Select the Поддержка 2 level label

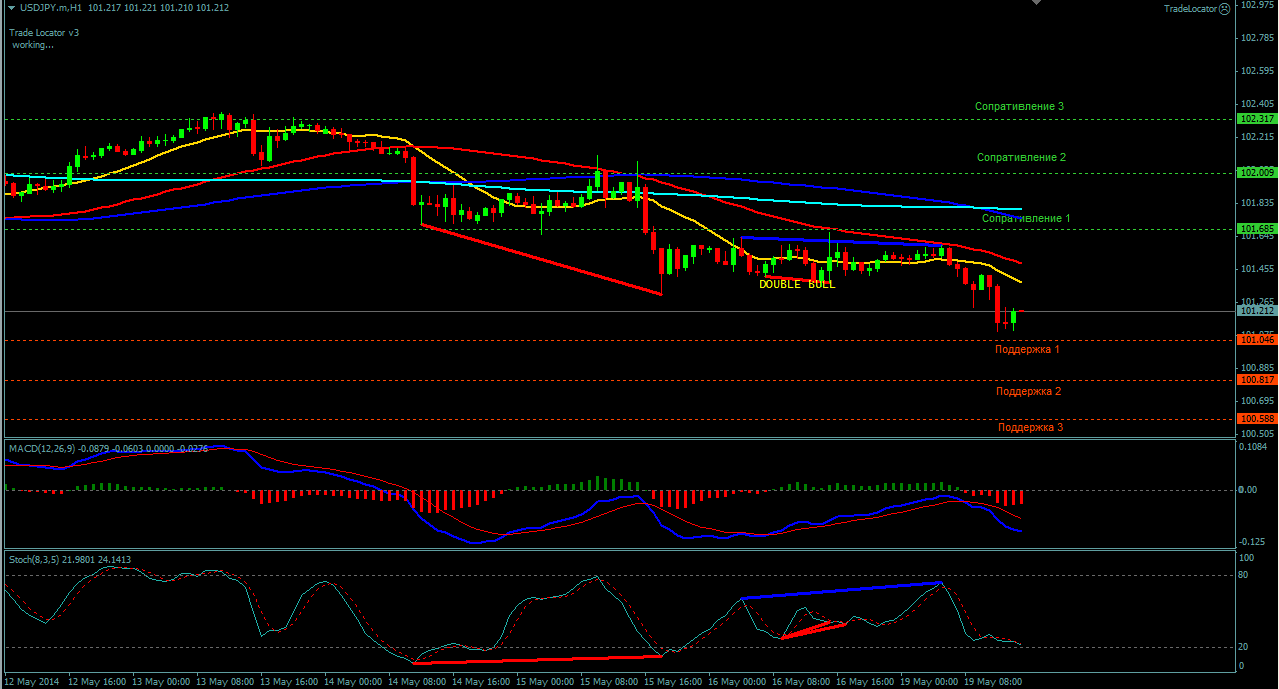1029,391
